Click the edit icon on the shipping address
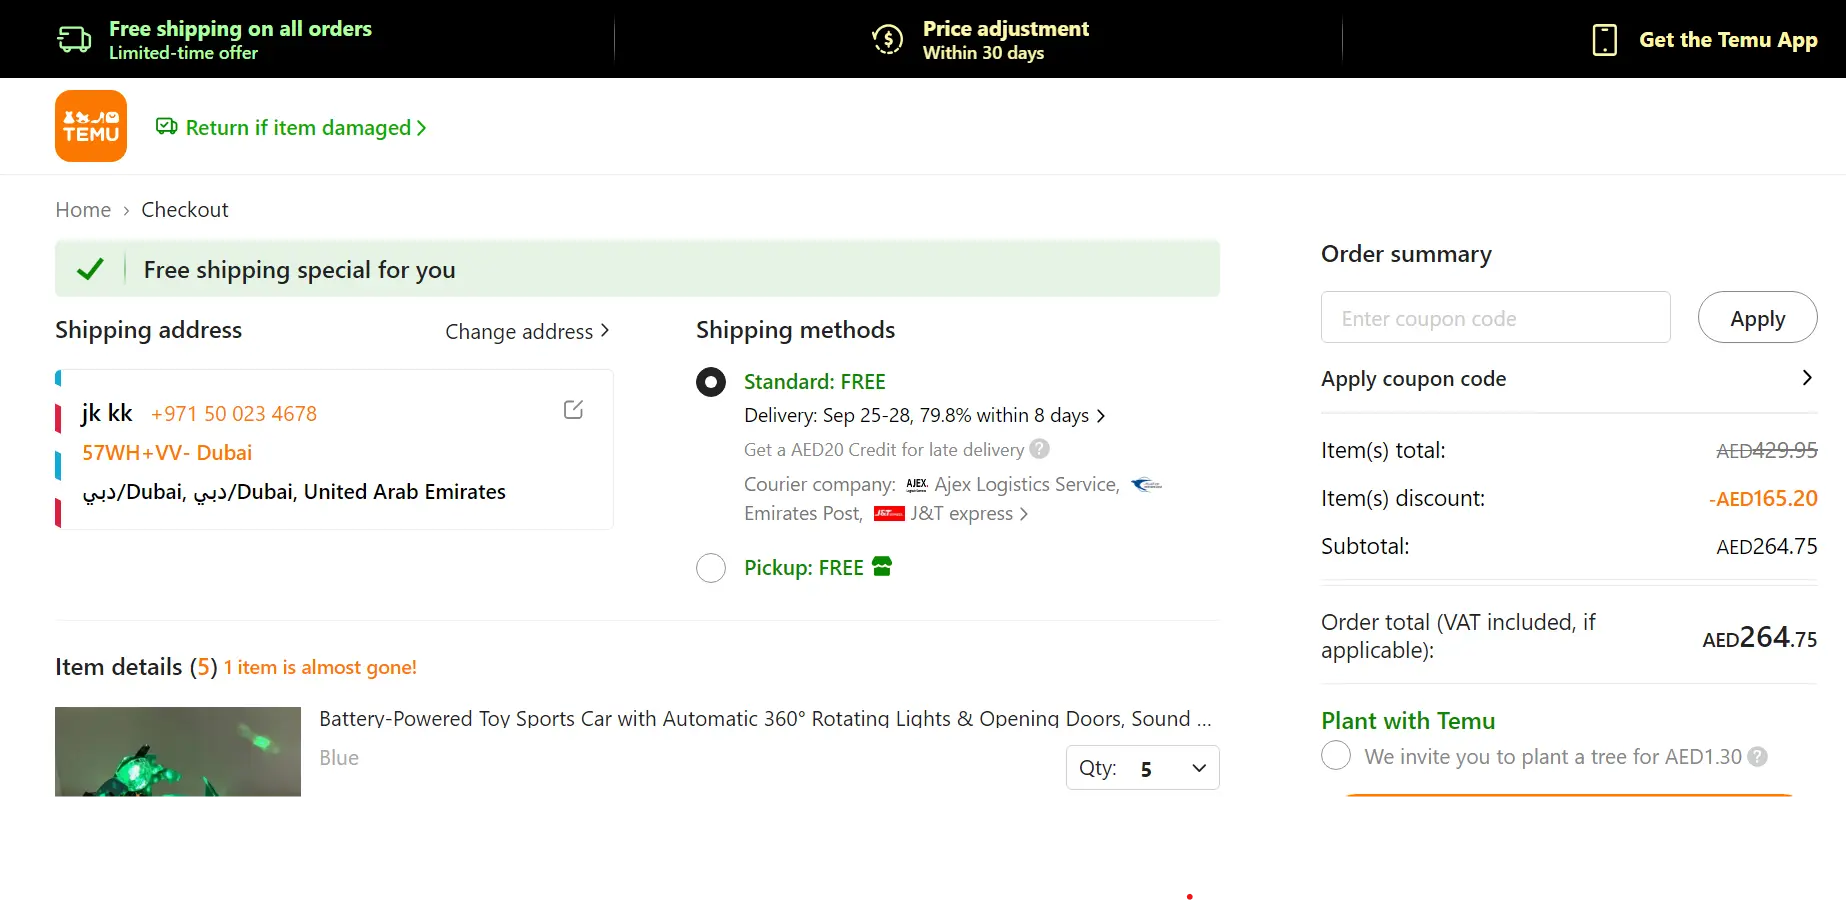Viewport: 1846px width, 901px height. coord(572,409)
